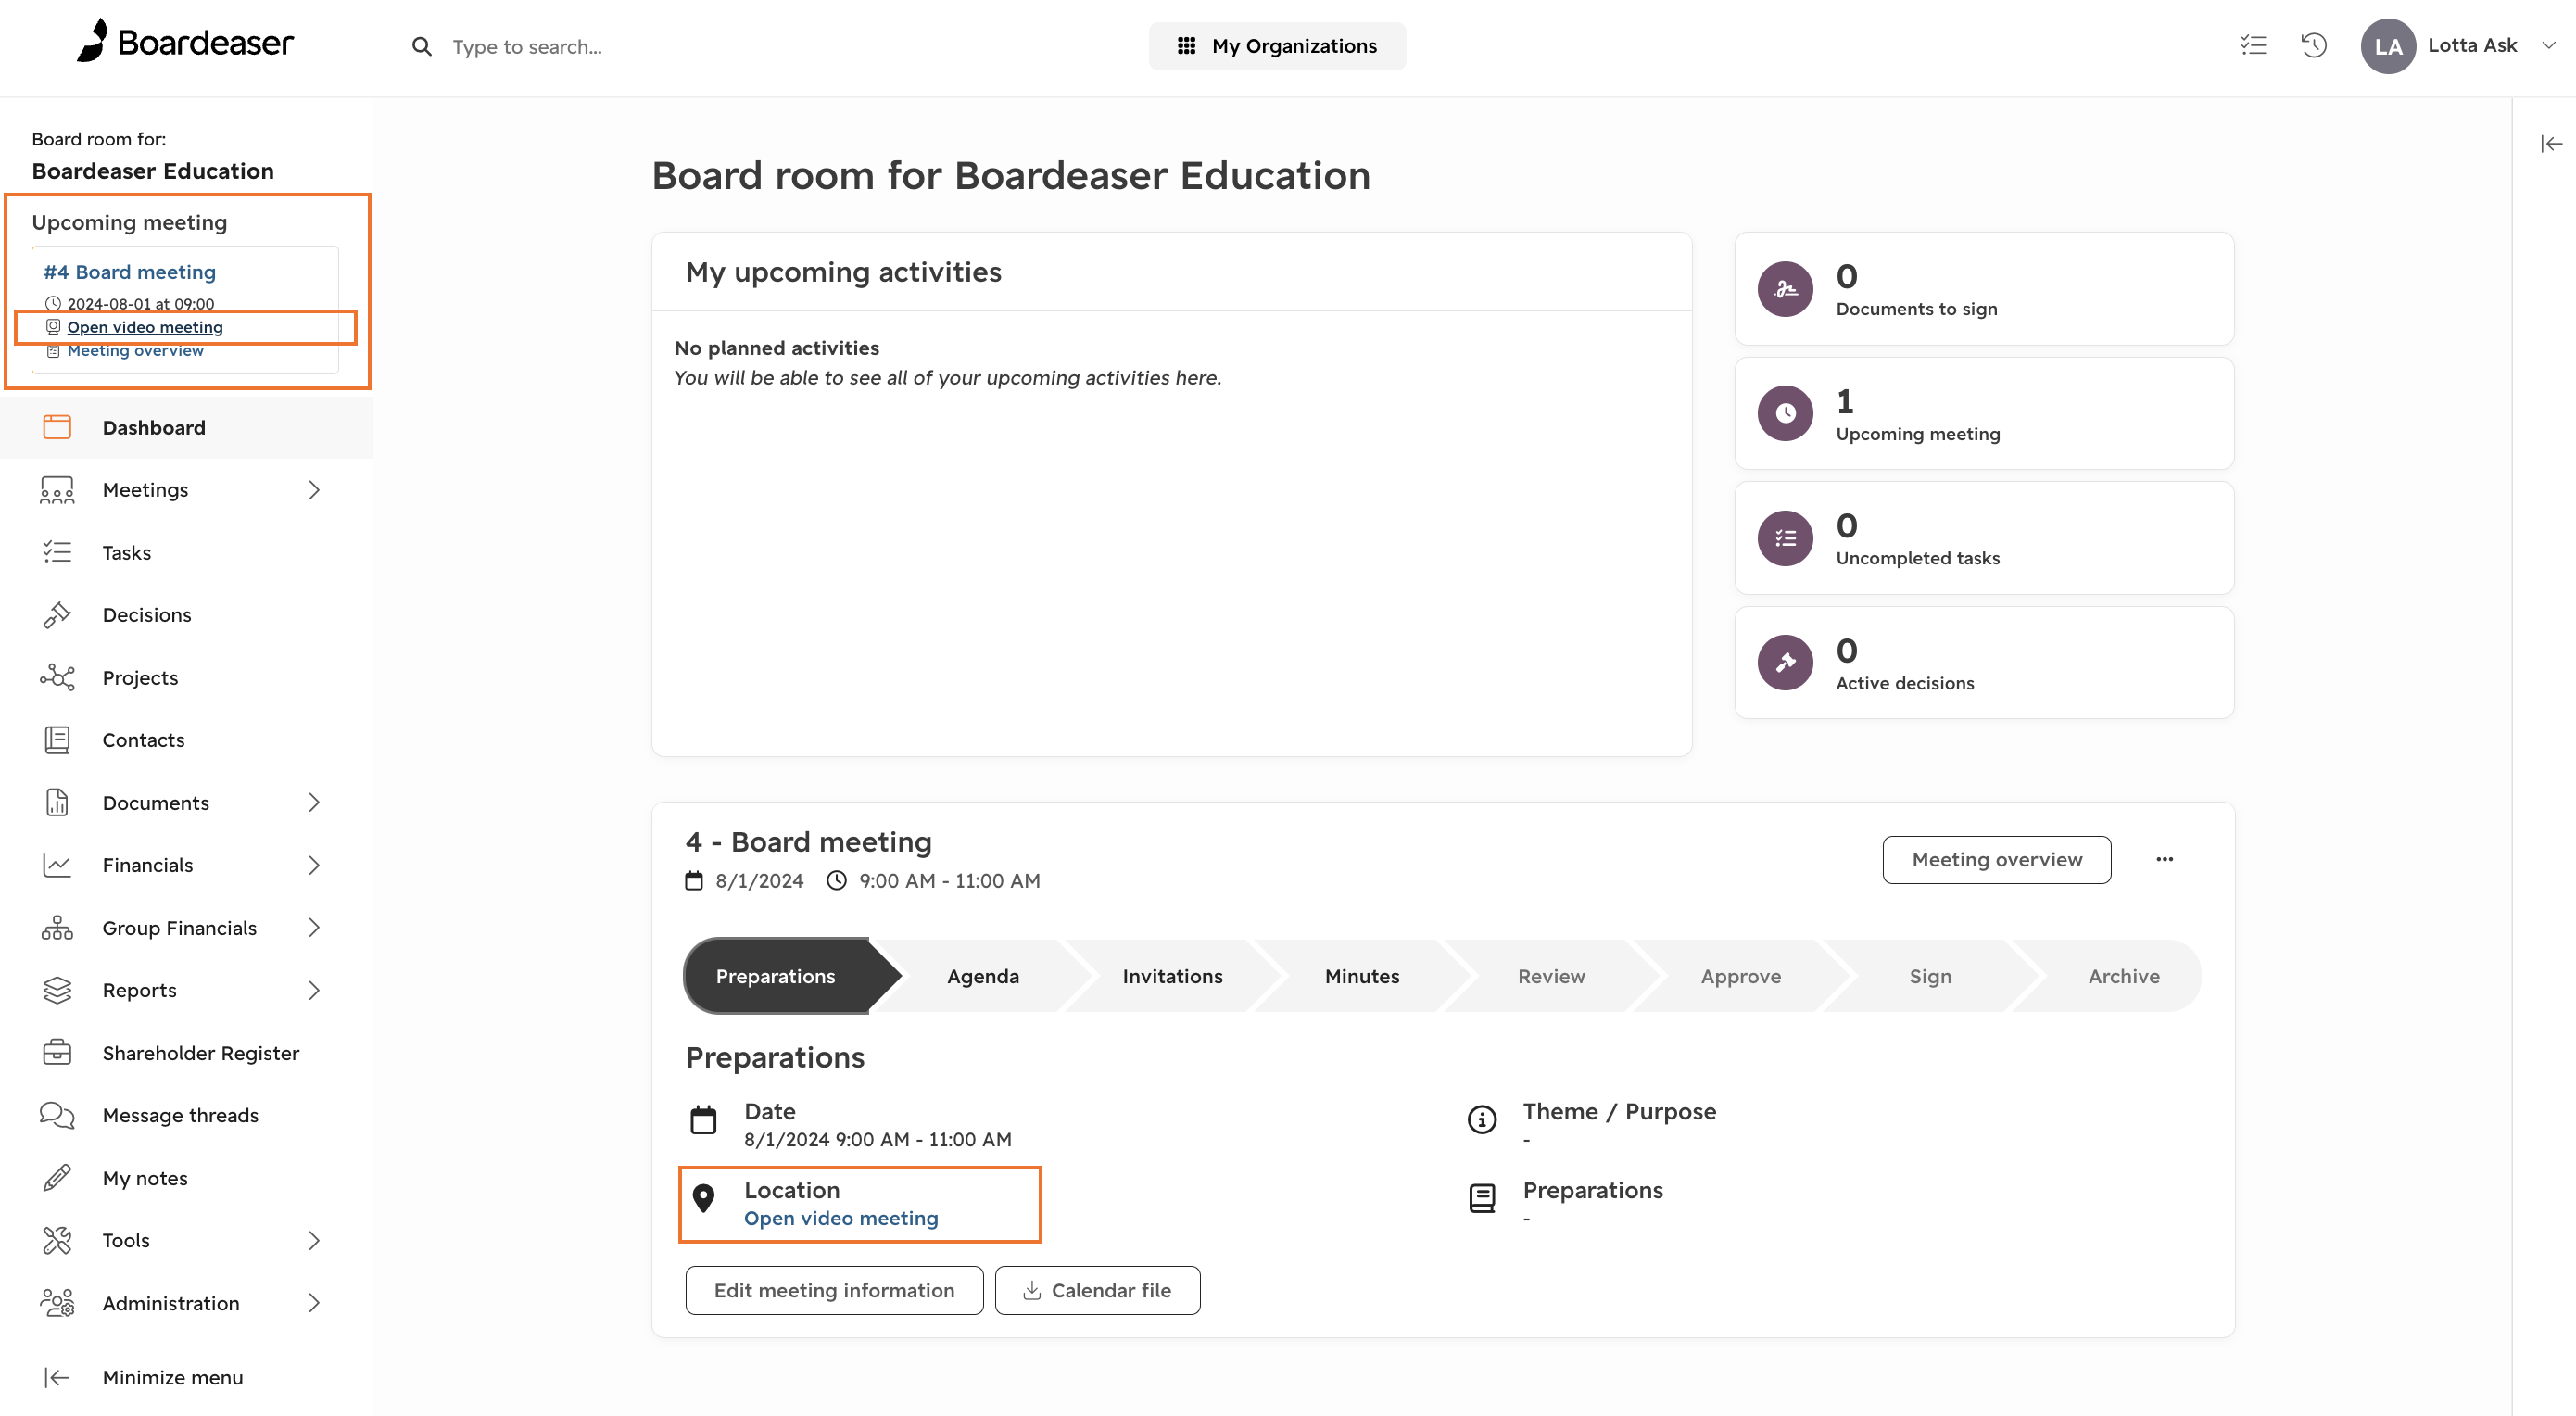Click the Preparations book icon
The width and height of the screenshot is (2576, 1416).
click(1482, 1198)
